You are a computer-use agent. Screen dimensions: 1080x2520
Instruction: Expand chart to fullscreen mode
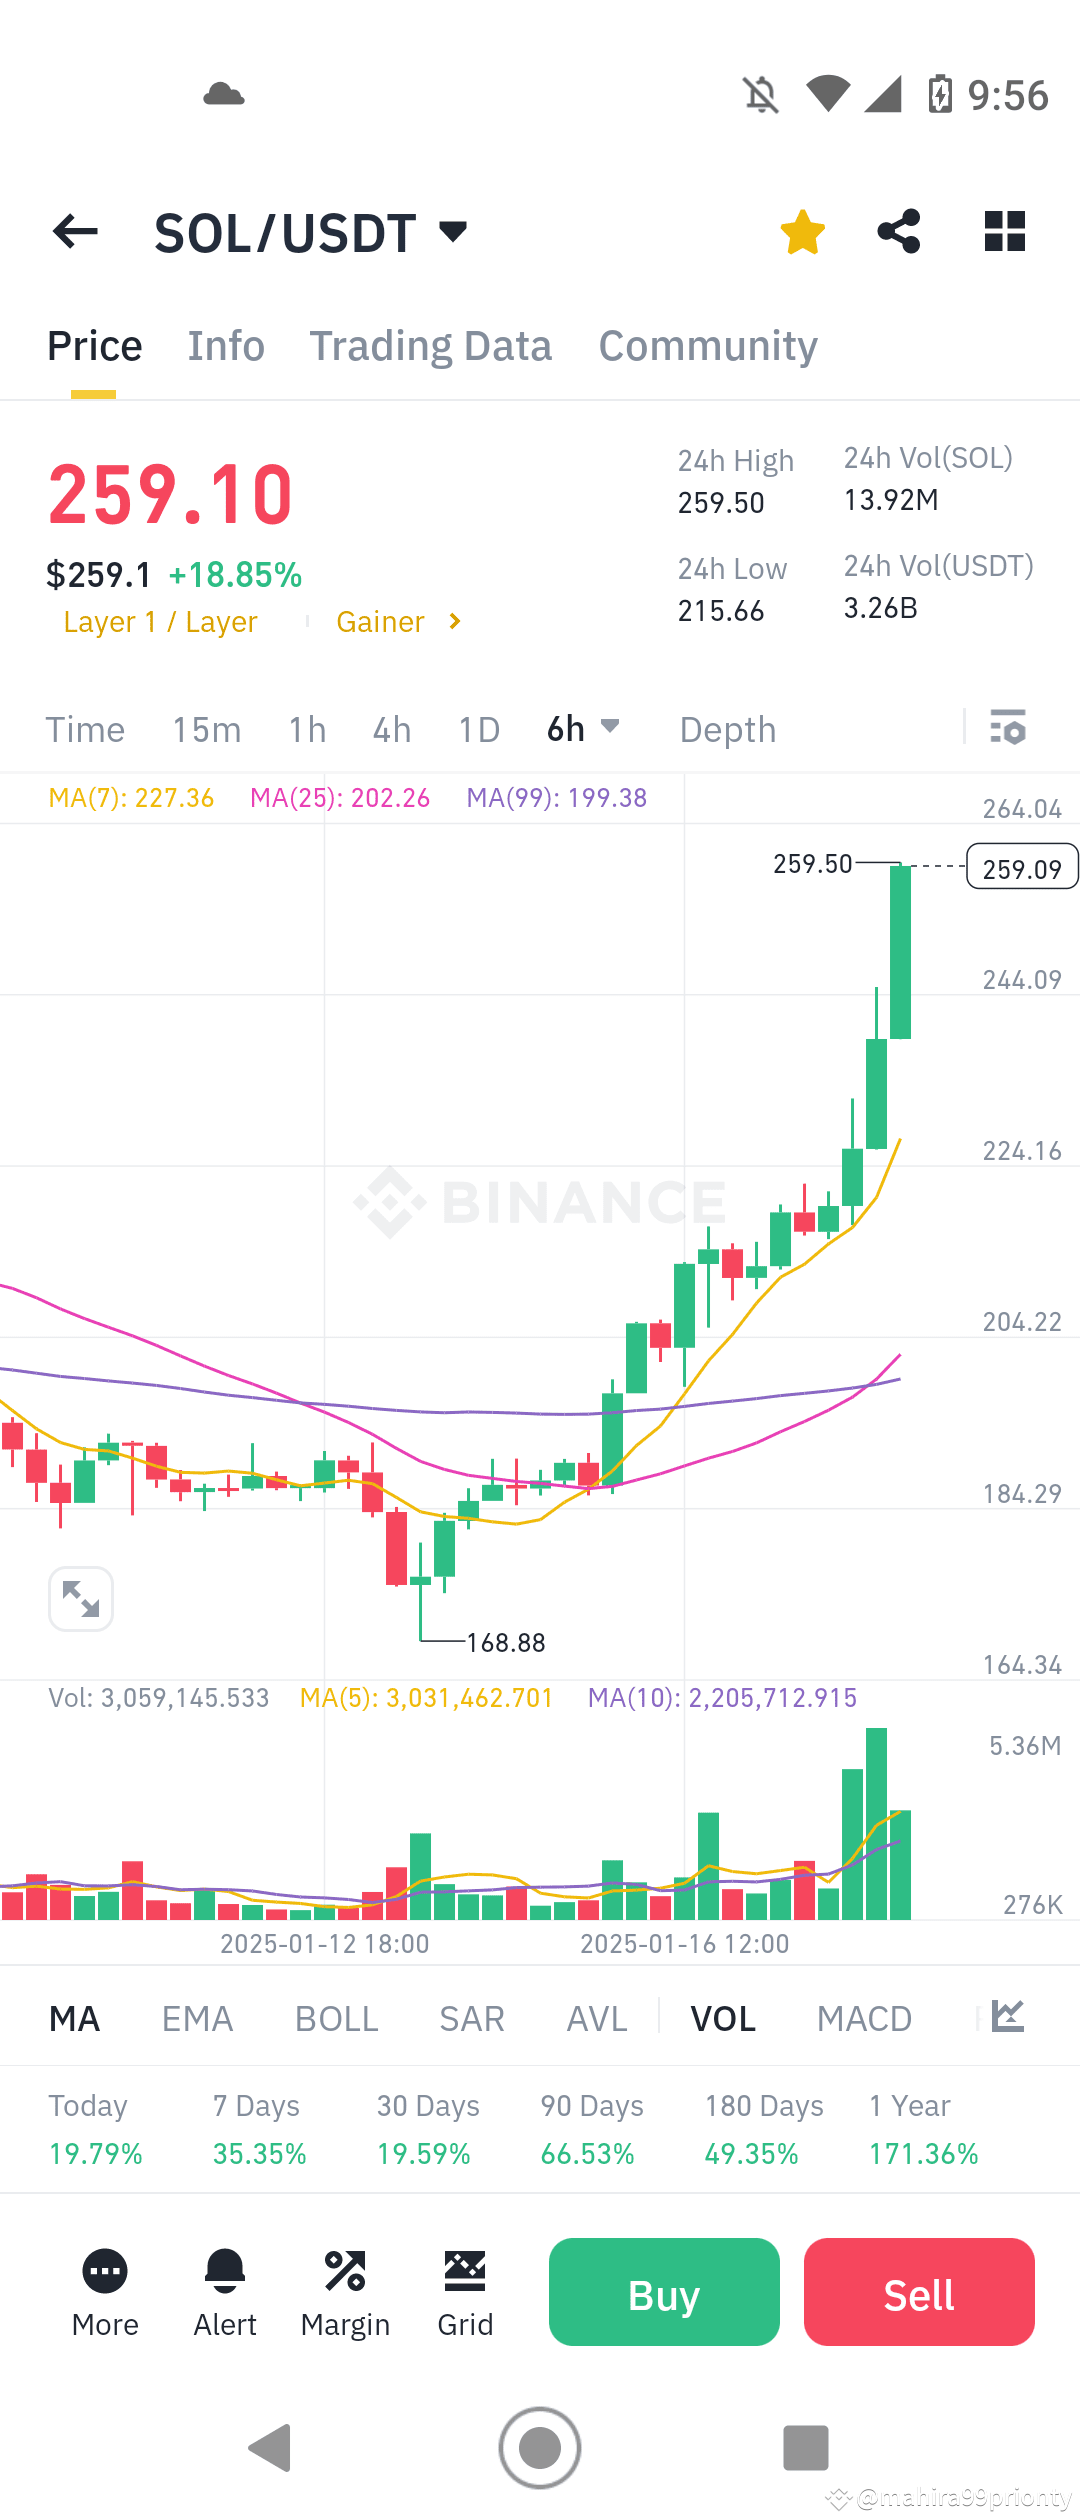click(80, 1598)
